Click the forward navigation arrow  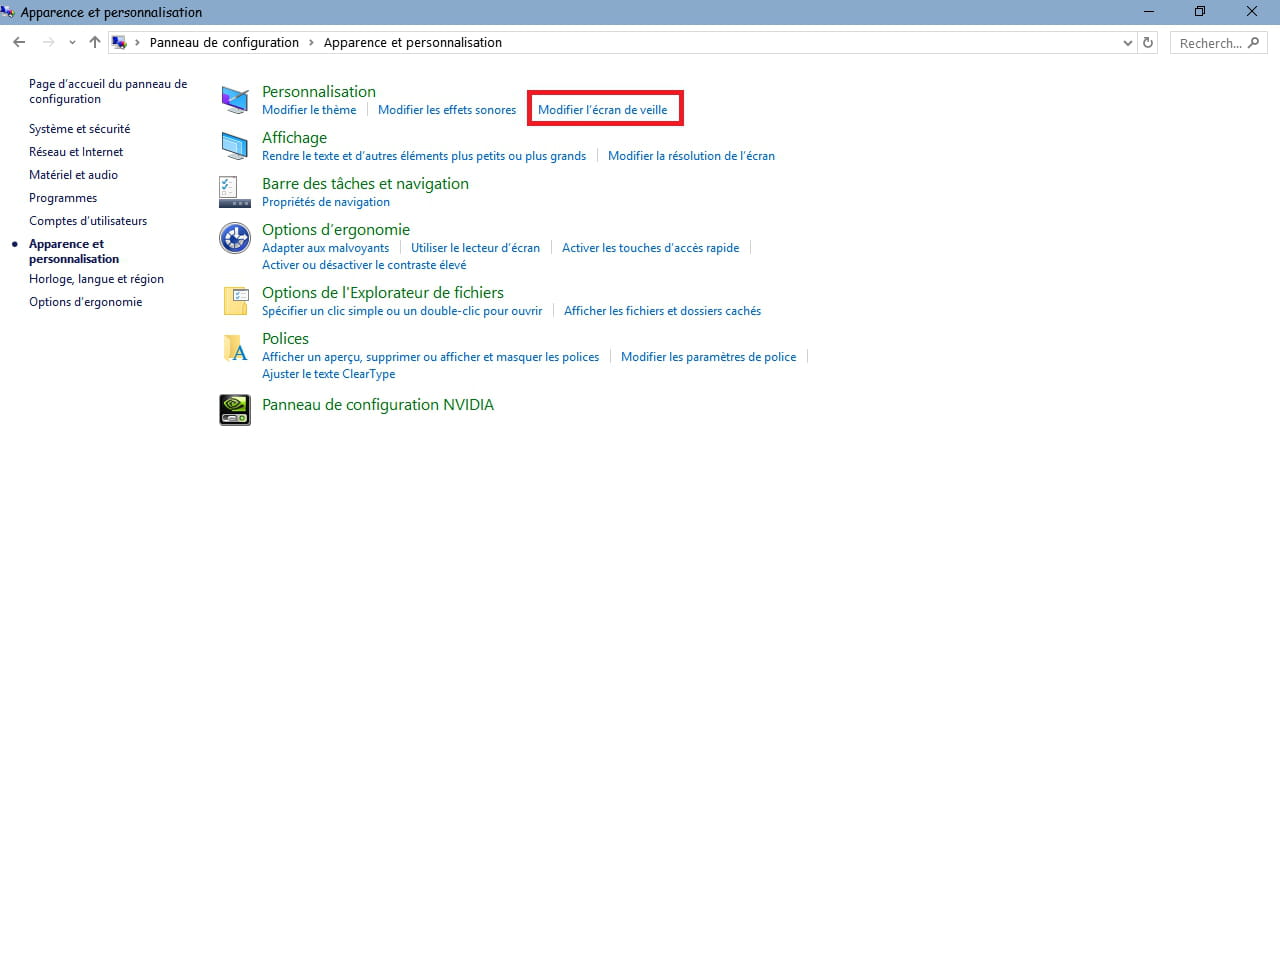(x=48, y=42)
